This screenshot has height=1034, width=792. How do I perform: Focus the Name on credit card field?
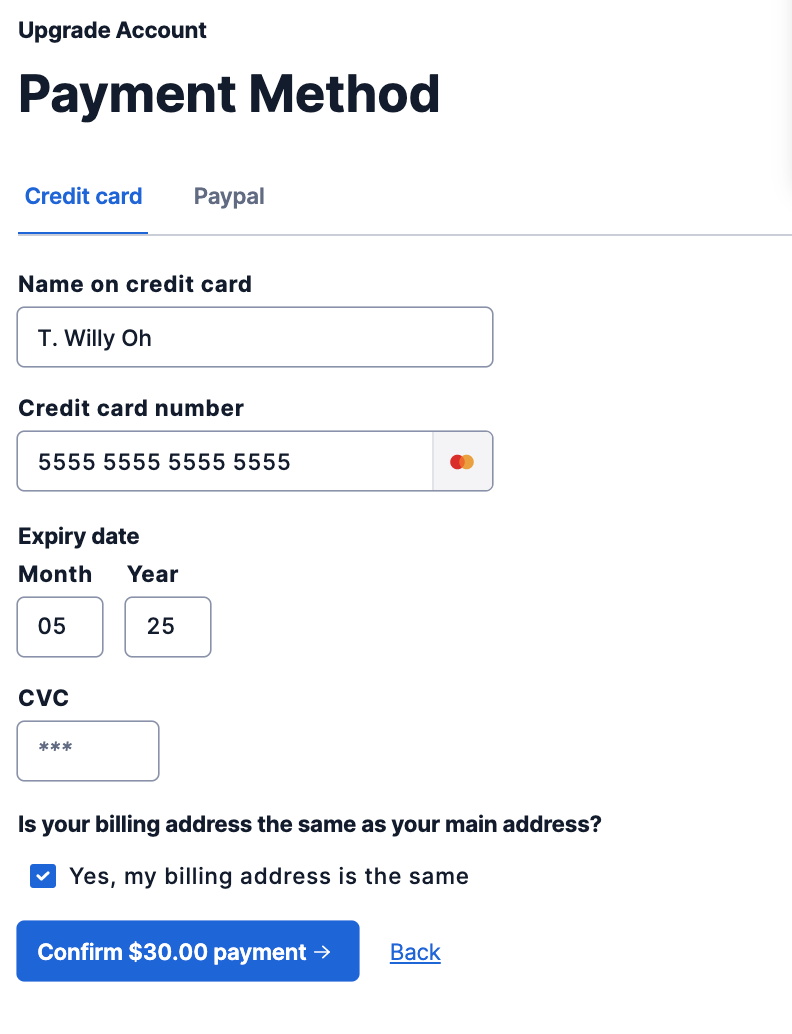tap(255, 337)
